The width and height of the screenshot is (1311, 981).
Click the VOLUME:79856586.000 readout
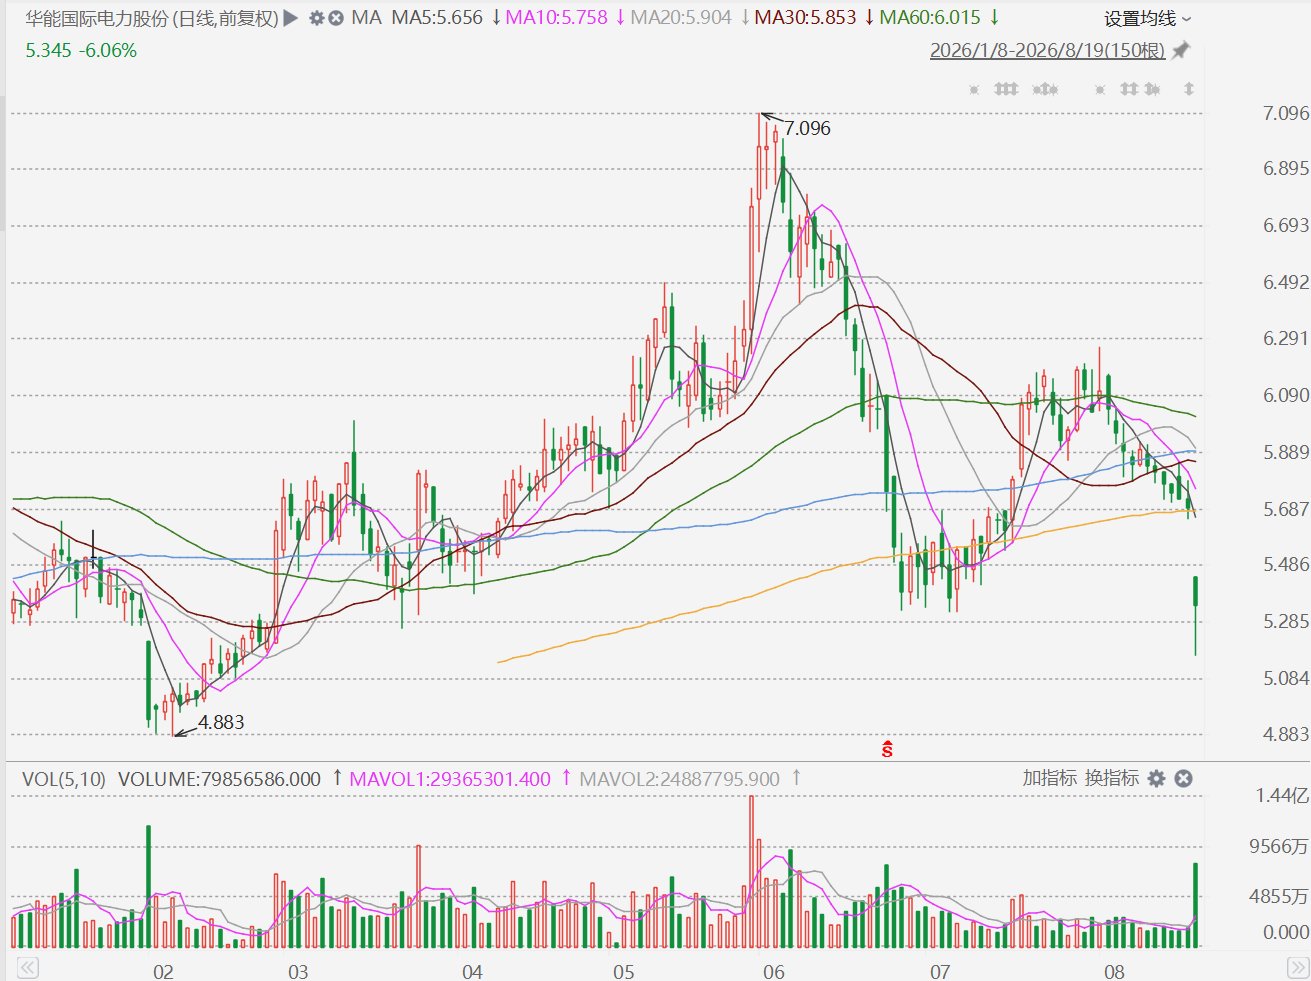(220, 778)
